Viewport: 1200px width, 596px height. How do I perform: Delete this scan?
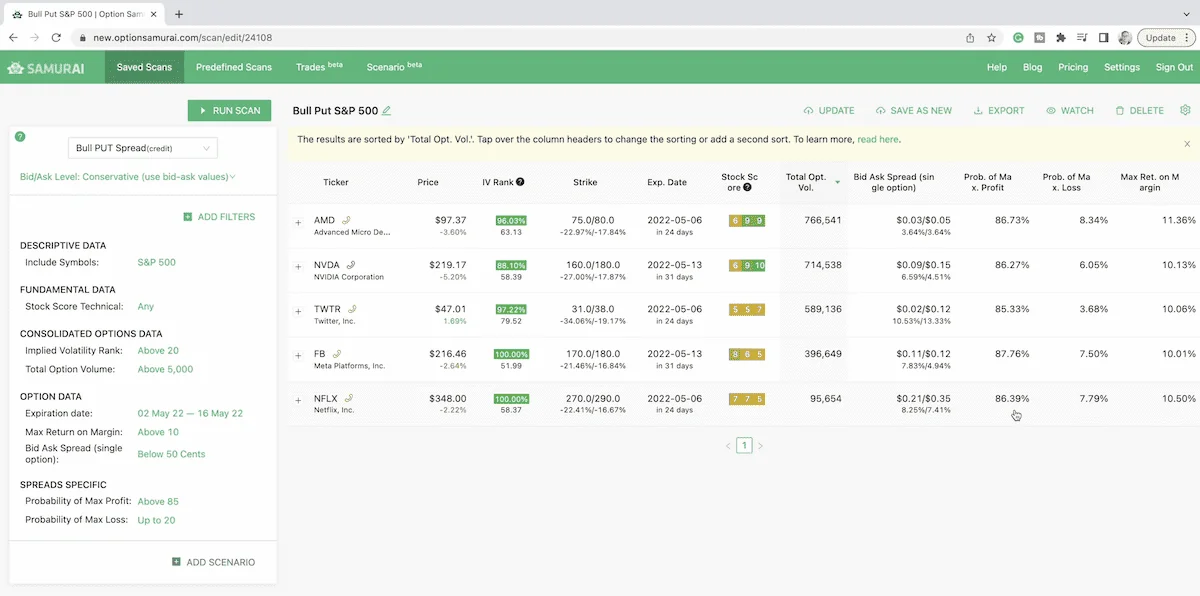point(1140,111)
